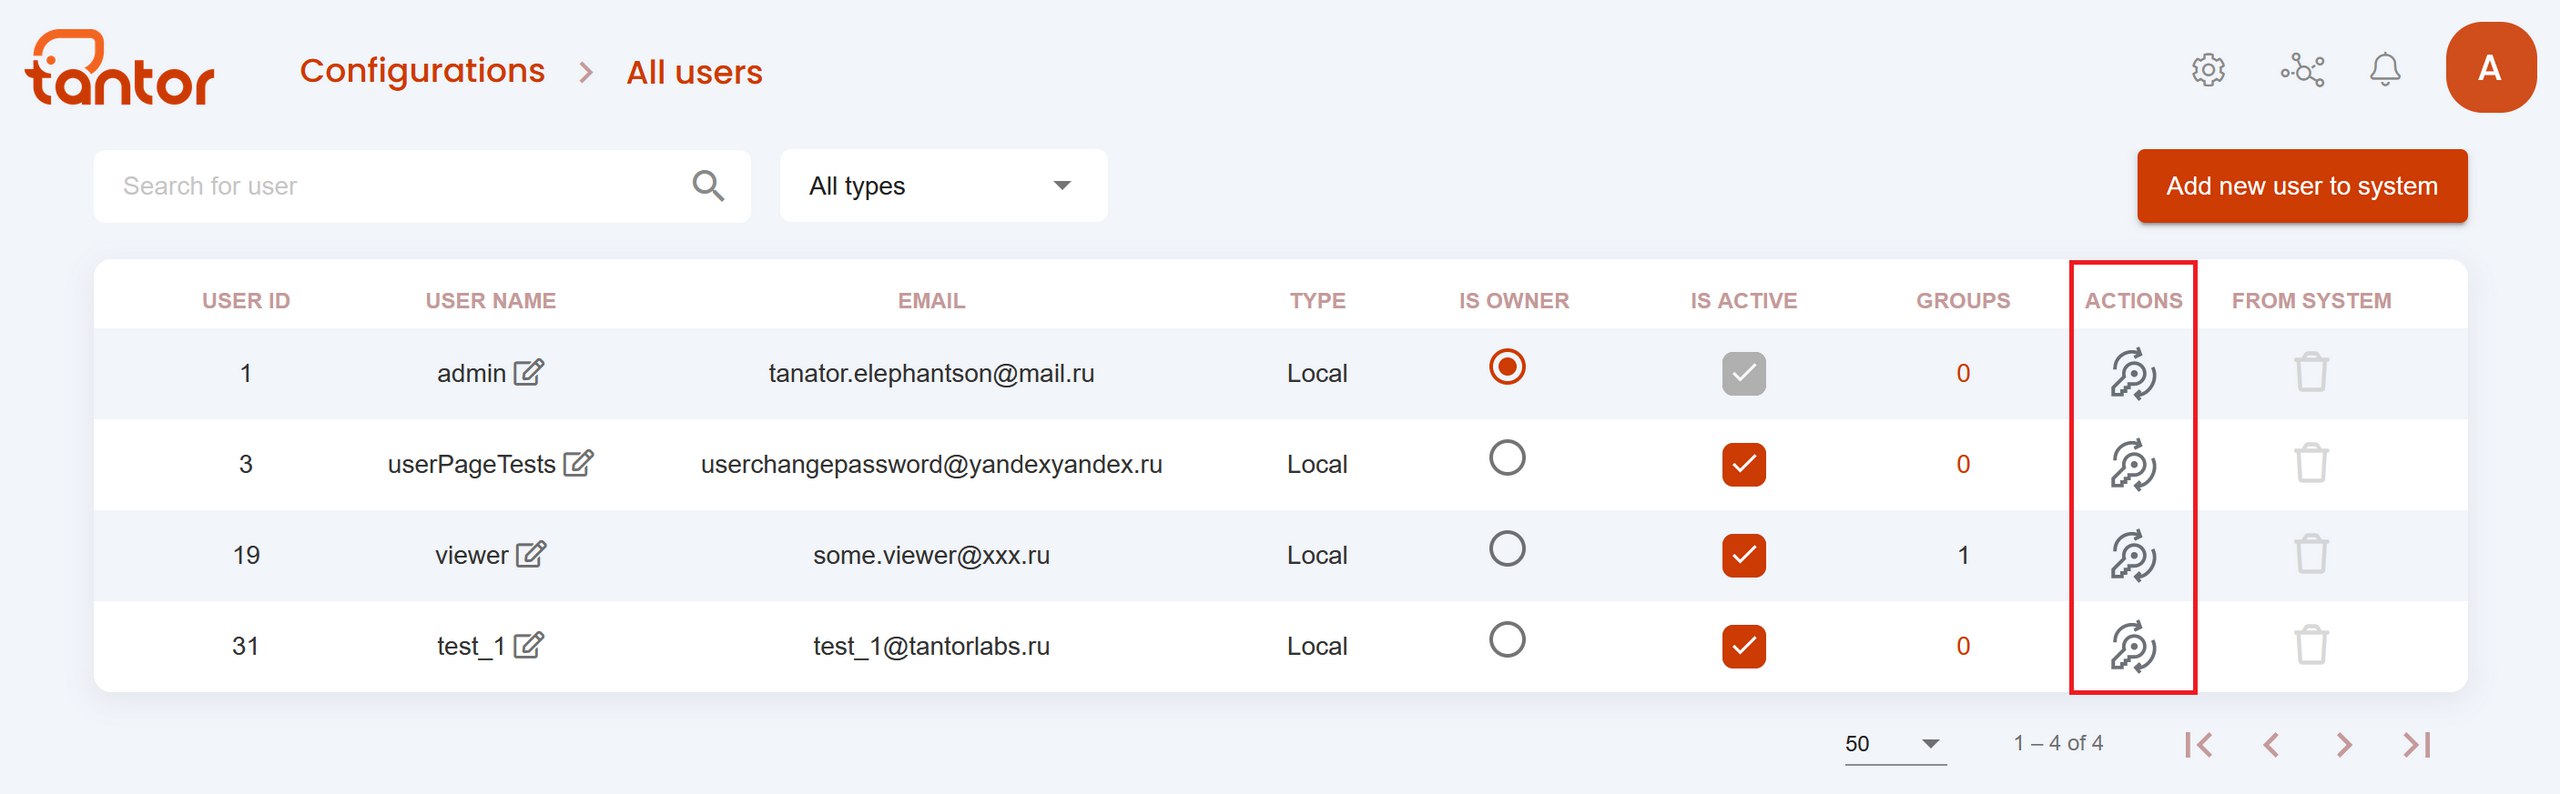Click user ID 19 cell
The image size is (2560, 794).
[246, 555]
